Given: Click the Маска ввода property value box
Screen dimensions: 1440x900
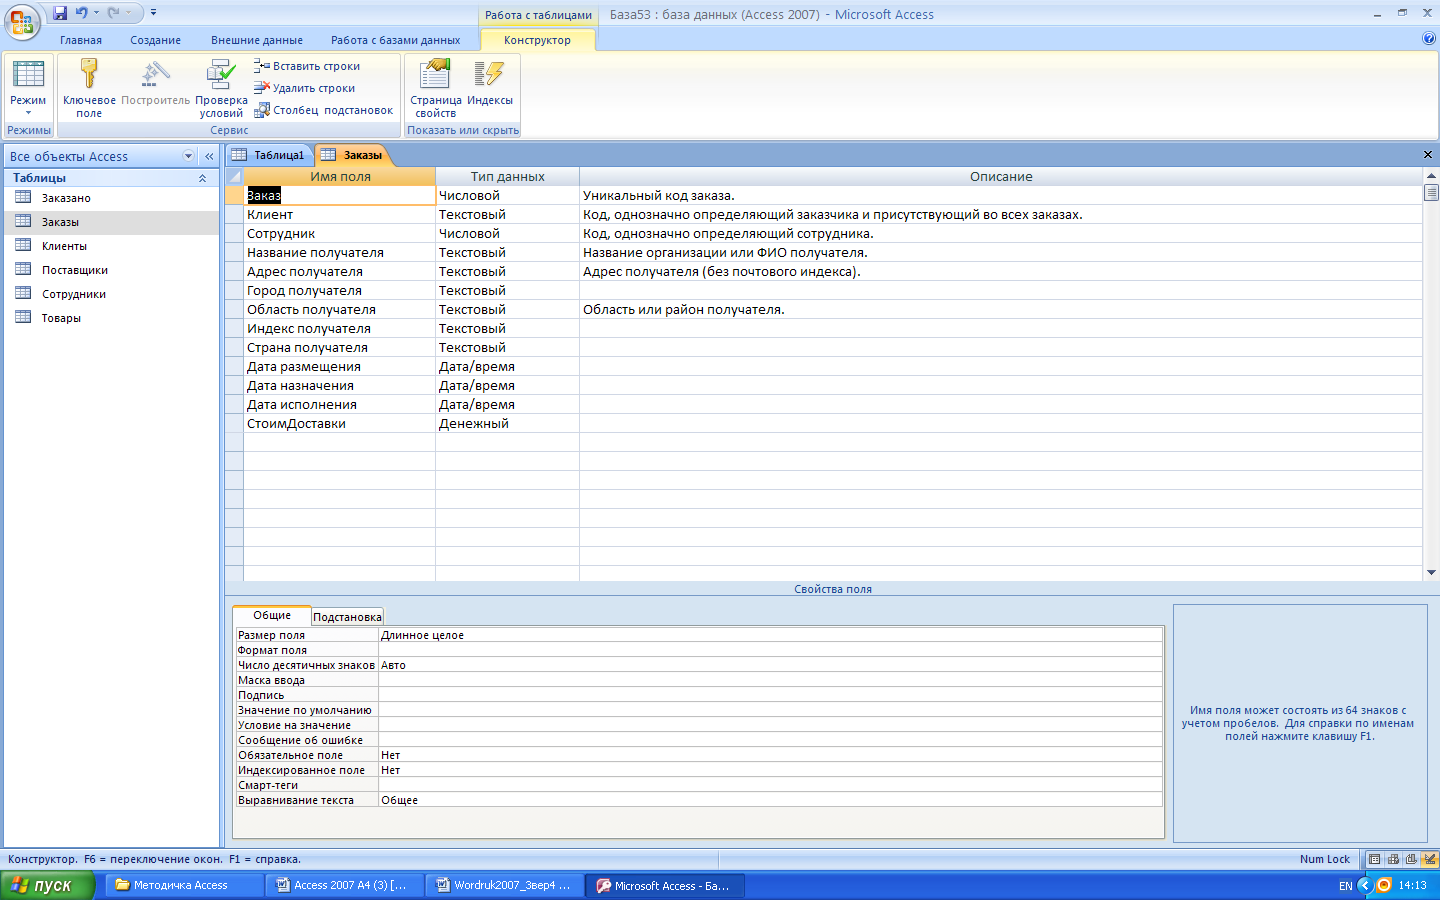Looking at the screenshot, I should pyautogui.click(x=770, y=680).
